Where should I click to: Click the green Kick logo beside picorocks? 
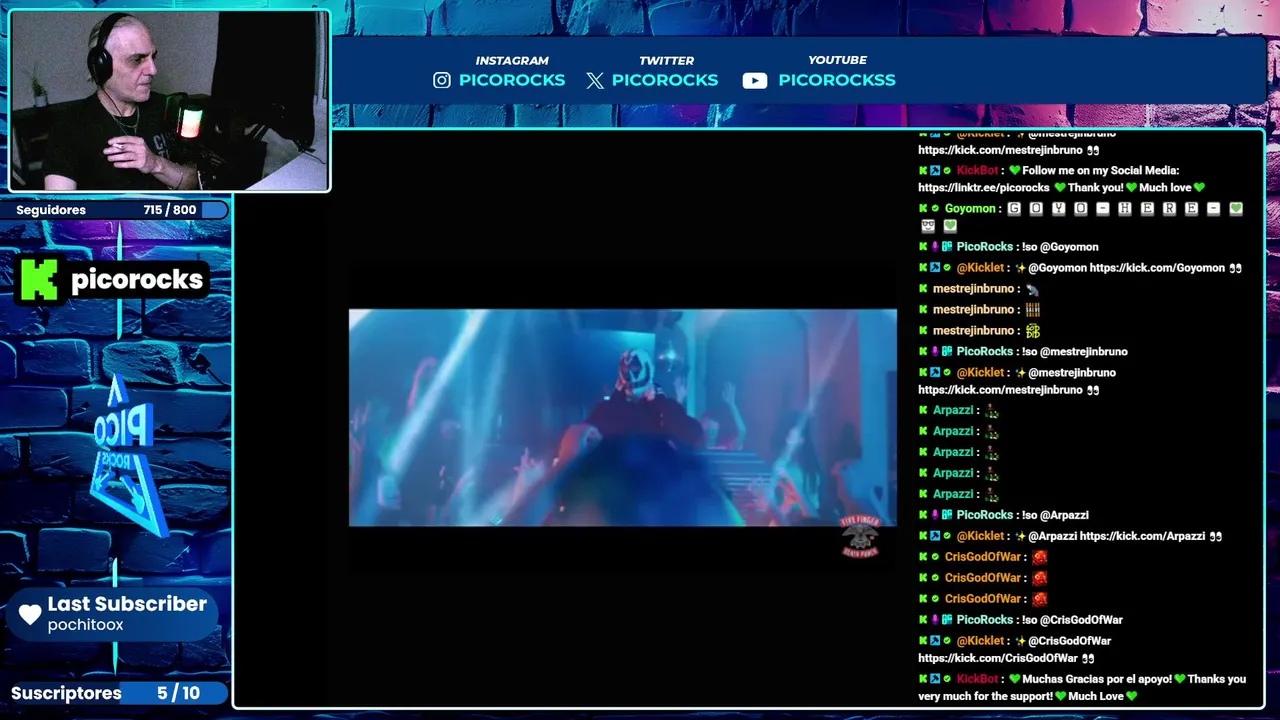39,279
